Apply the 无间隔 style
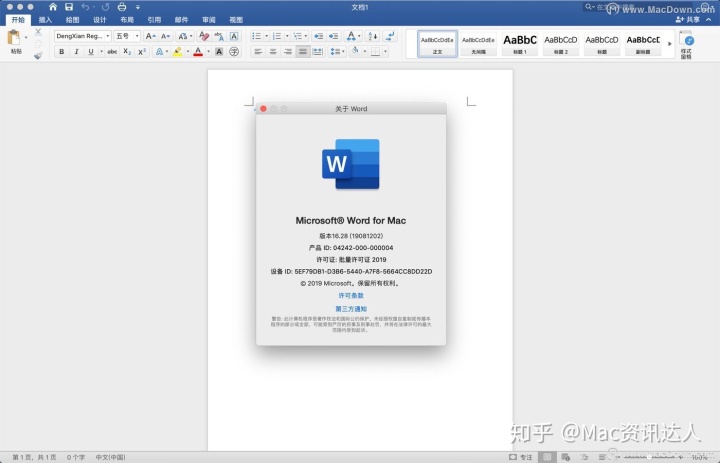 (x=478, y=44)
